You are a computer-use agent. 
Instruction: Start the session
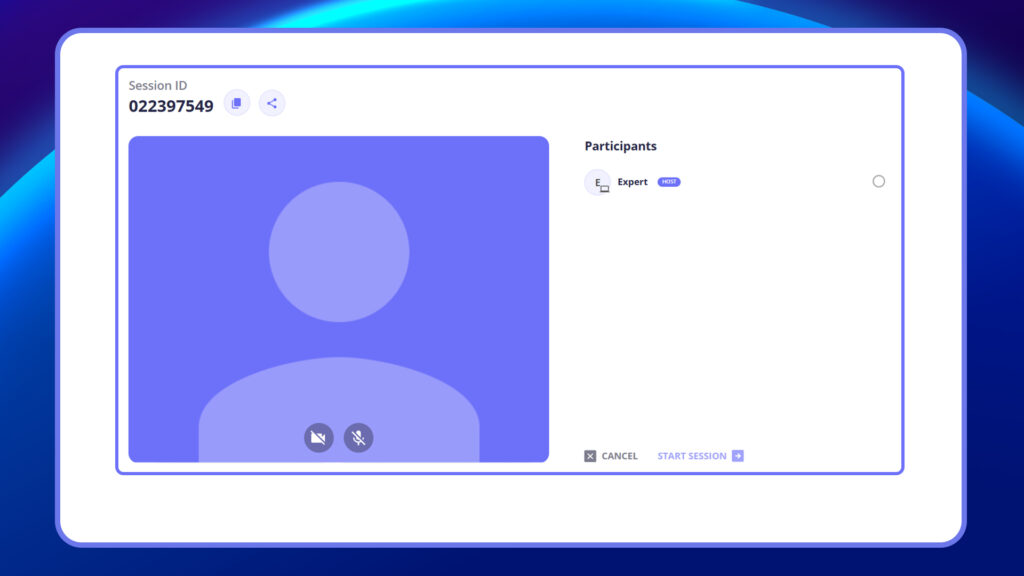(x=700, y=456)
